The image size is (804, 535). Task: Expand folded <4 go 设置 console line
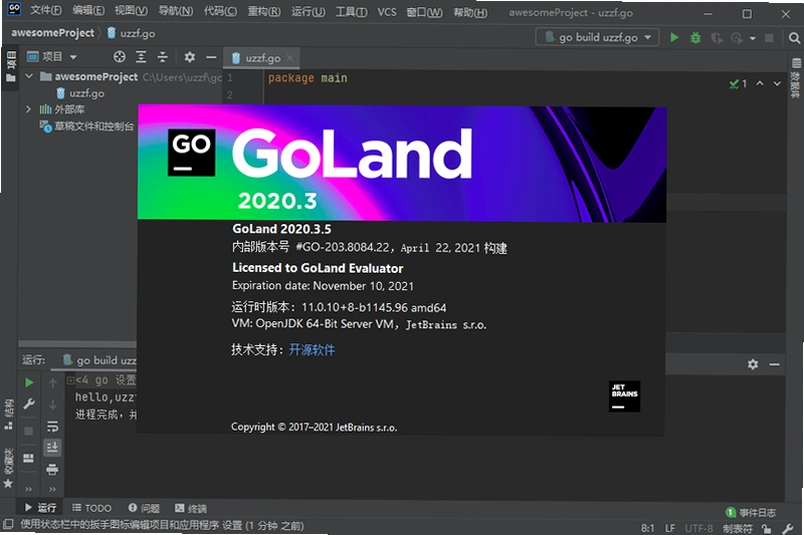pyautogui.click(x=70, y=380)
